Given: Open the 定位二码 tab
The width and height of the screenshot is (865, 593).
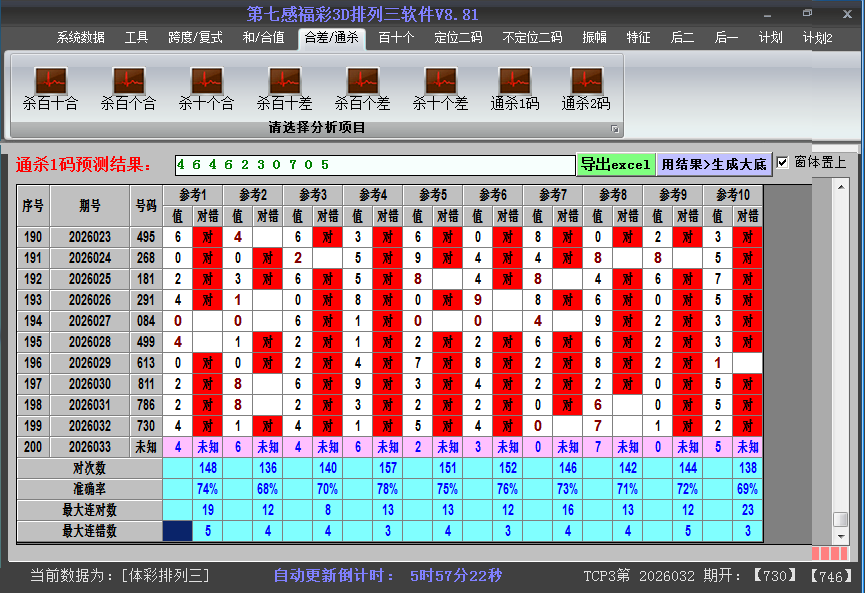Looking at the screenshot, I should click(x=458, y=38).
